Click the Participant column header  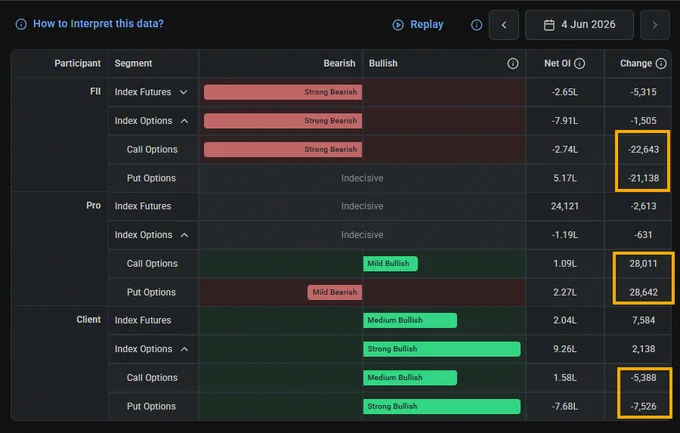point(77,63)
